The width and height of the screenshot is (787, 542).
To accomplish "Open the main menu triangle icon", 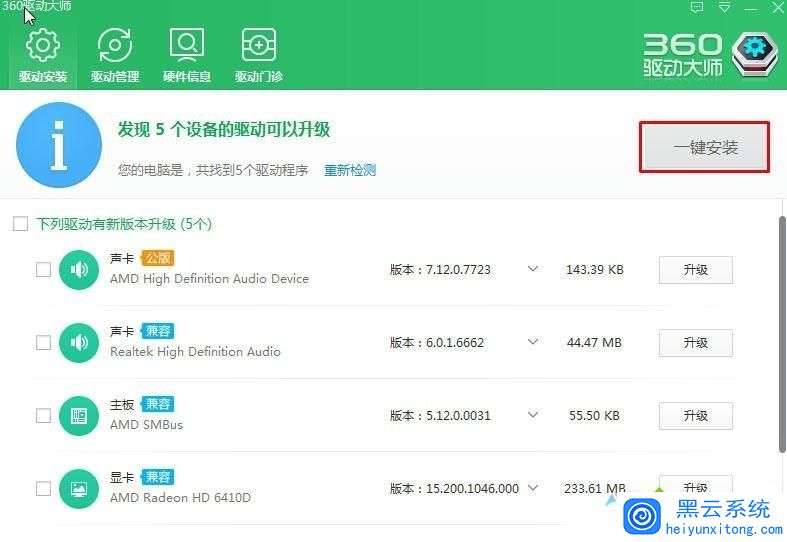I will coord(724,8).
